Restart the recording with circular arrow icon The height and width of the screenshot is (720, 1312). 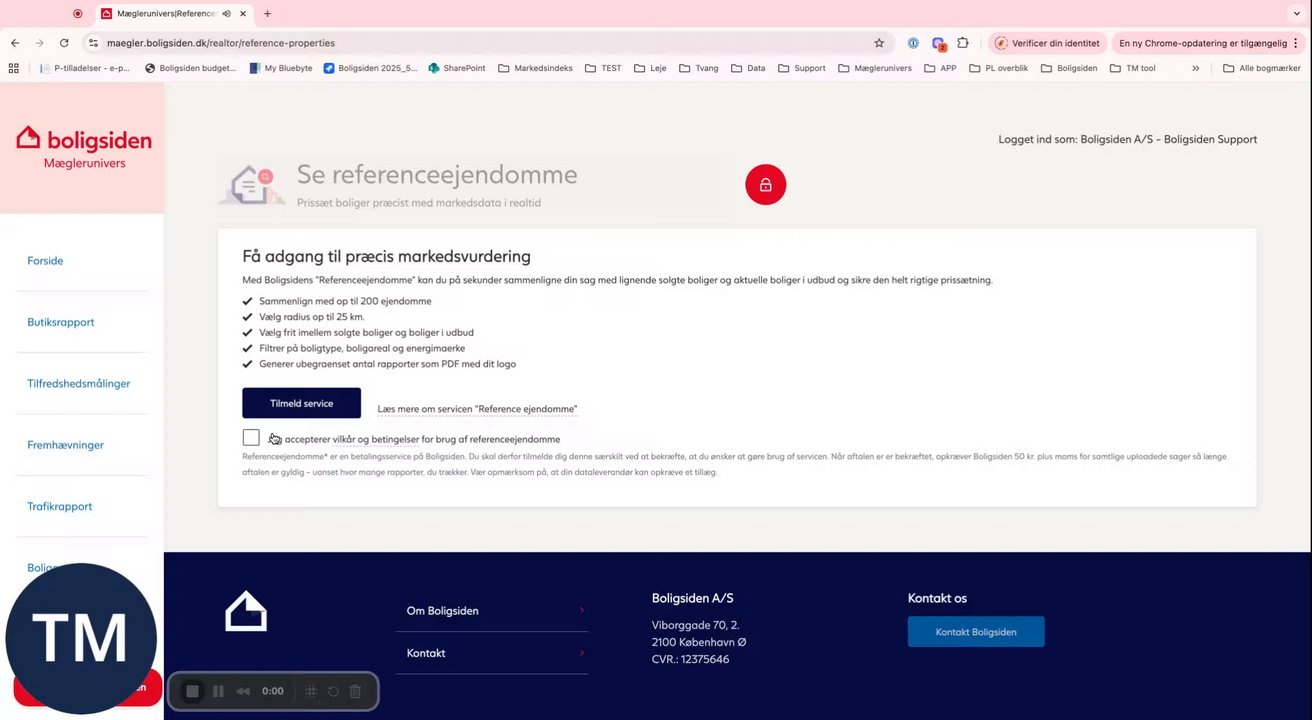click(333, 691)
